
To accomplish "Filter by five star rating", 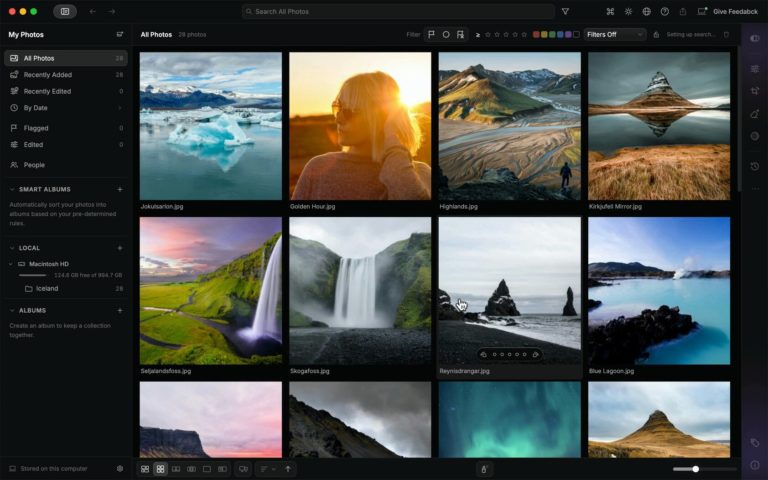I will (x=524, y=34).
